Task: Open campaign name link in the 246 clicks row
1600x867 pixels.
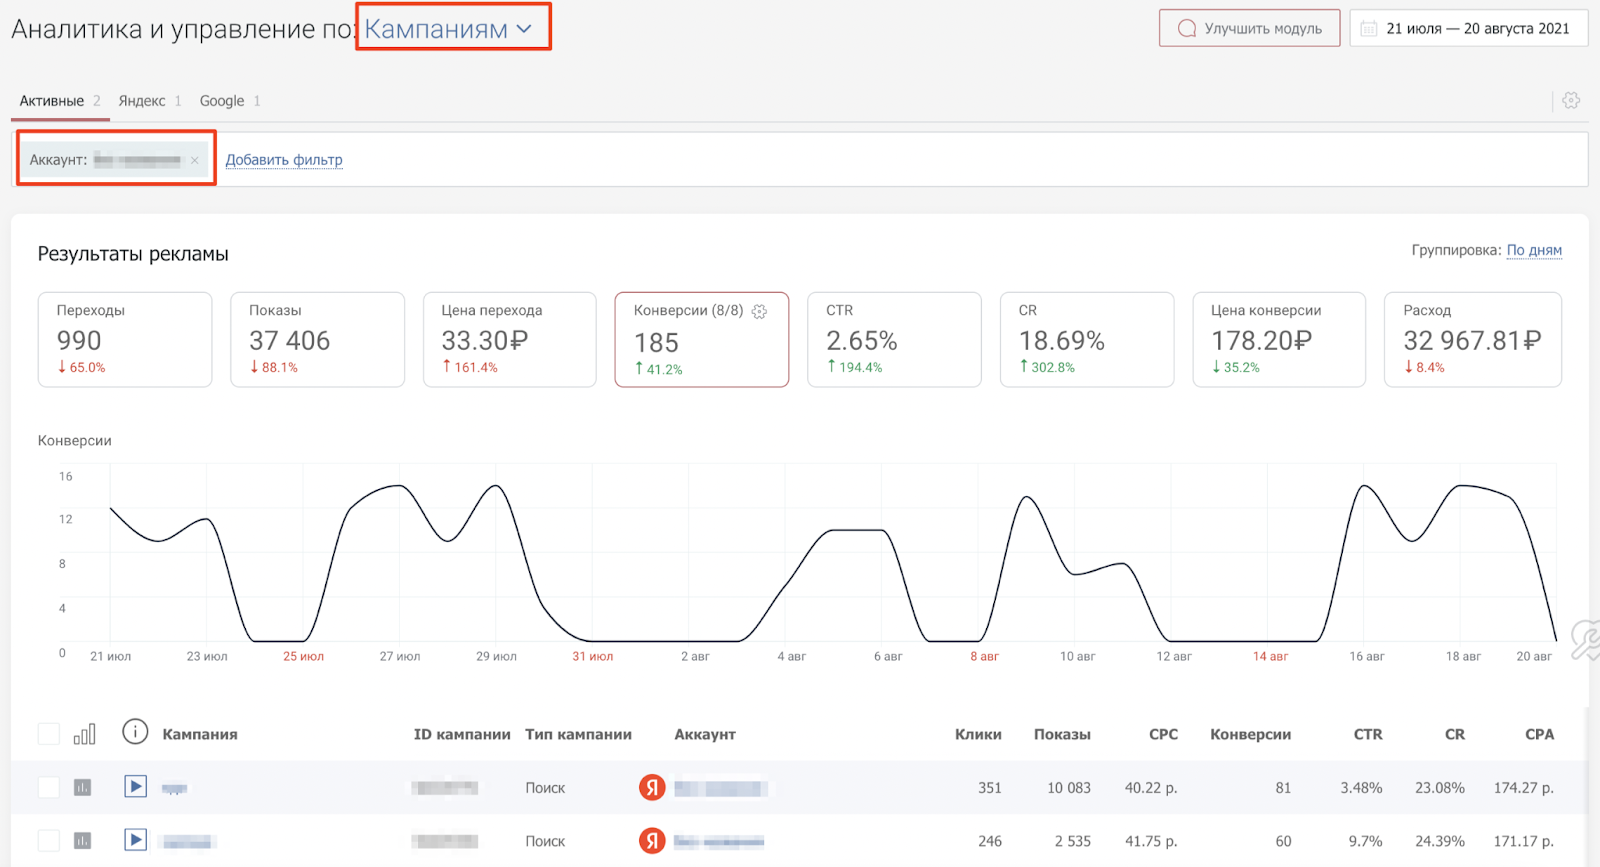Action: coord(188,842)
